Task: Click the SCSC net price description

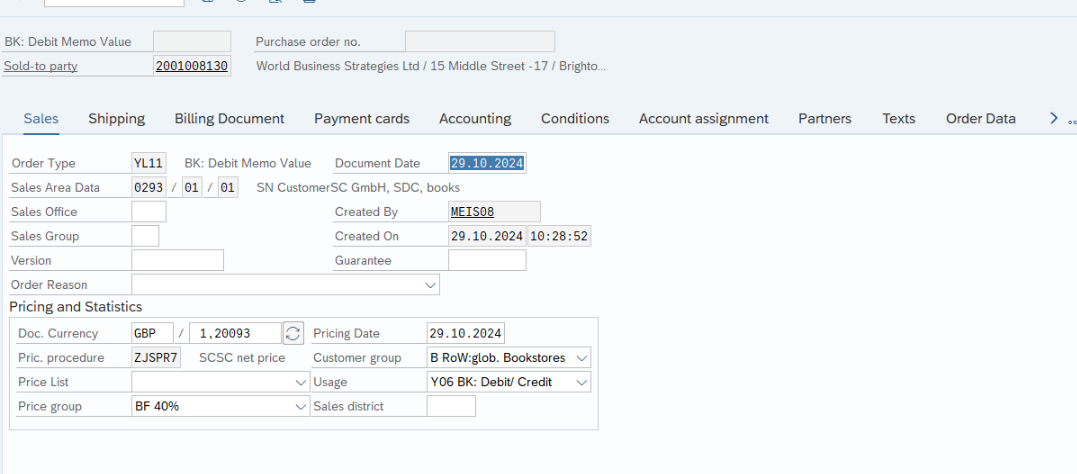Action: tap(241, 358)
